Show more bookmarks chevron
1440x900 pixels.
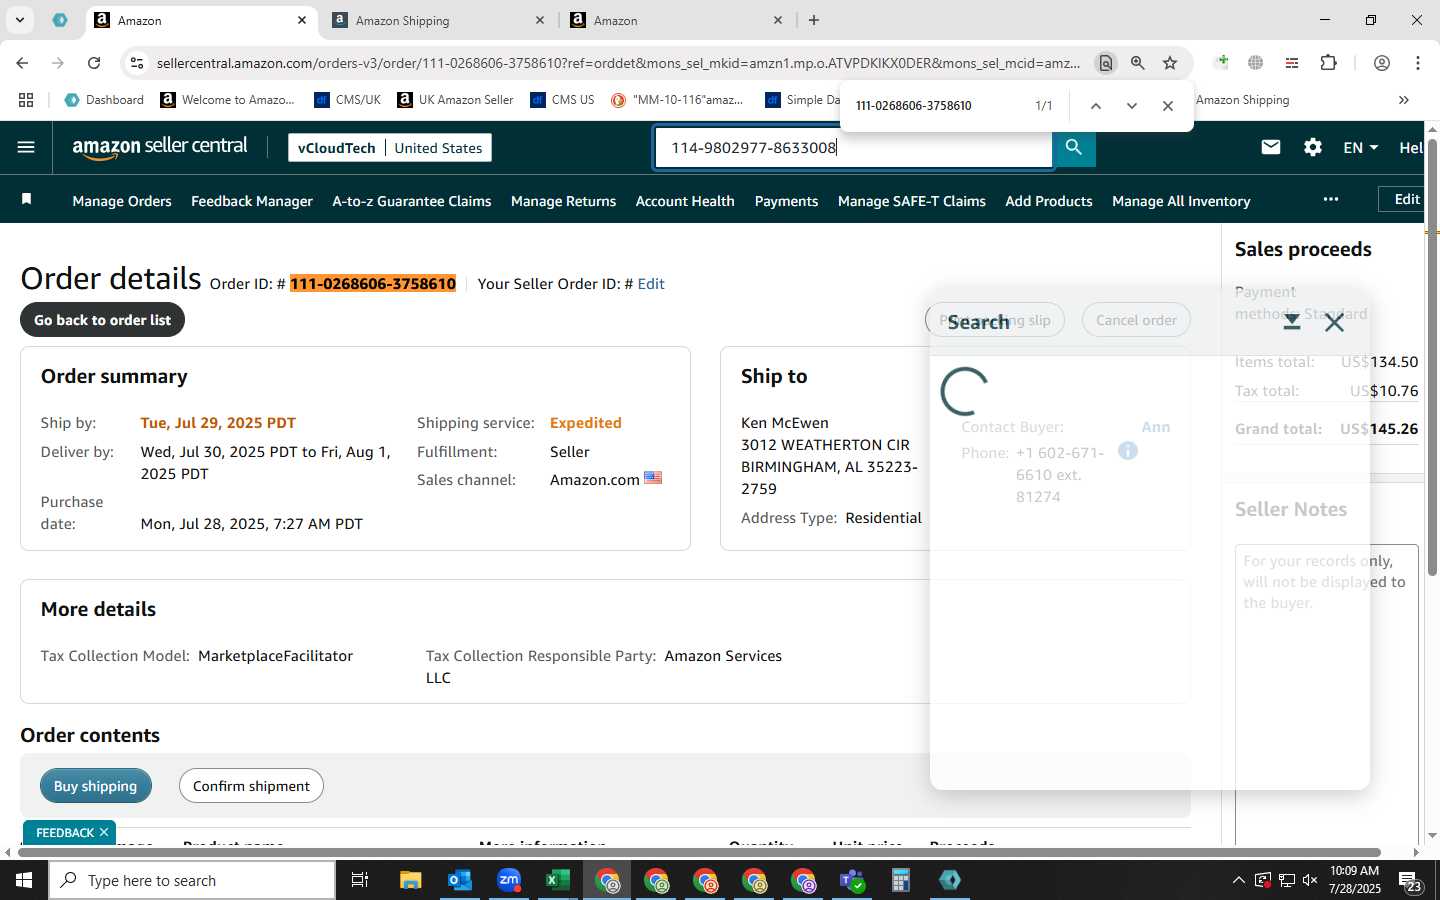[x=1404, y=100]
